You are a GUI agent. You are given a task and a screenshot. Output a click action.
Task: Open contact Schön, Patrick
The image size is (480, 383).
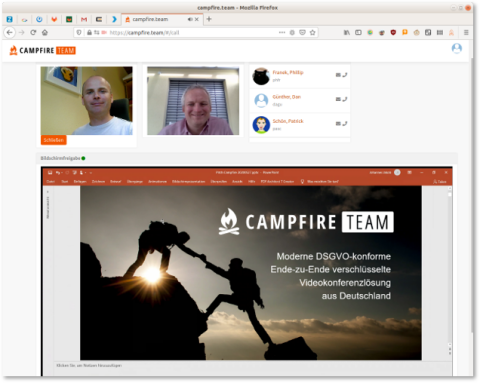(288, 121)
